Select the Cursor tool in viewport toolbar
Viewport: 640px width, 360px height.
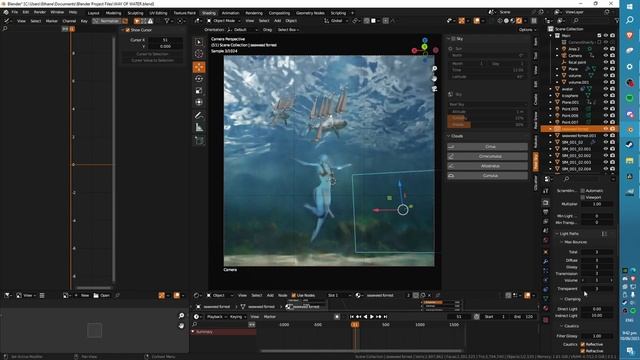point(199,53)
